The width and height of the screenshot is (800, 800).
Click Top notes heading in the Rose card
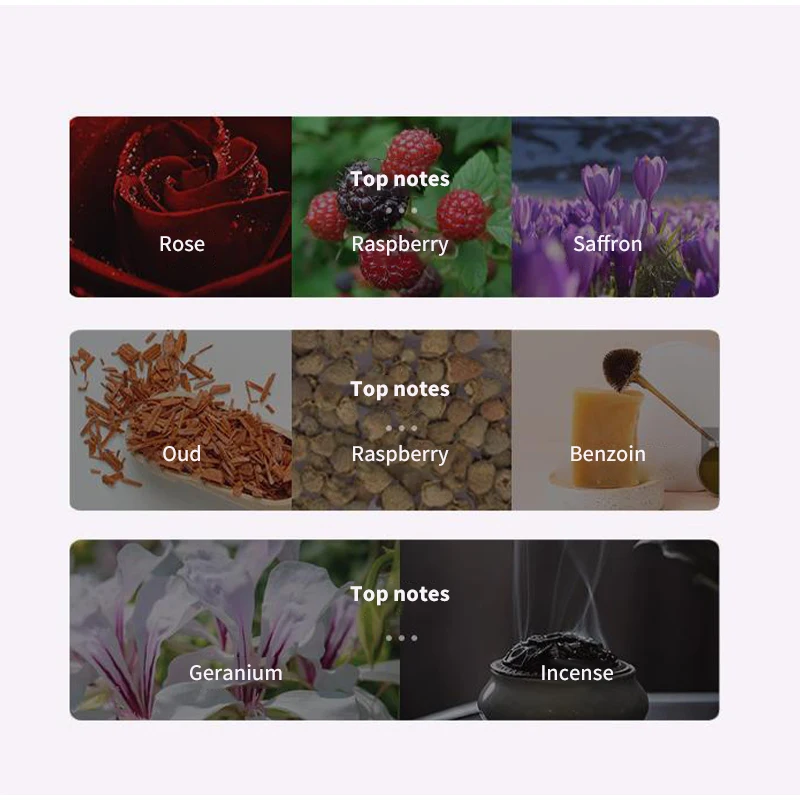click(400, 179)
